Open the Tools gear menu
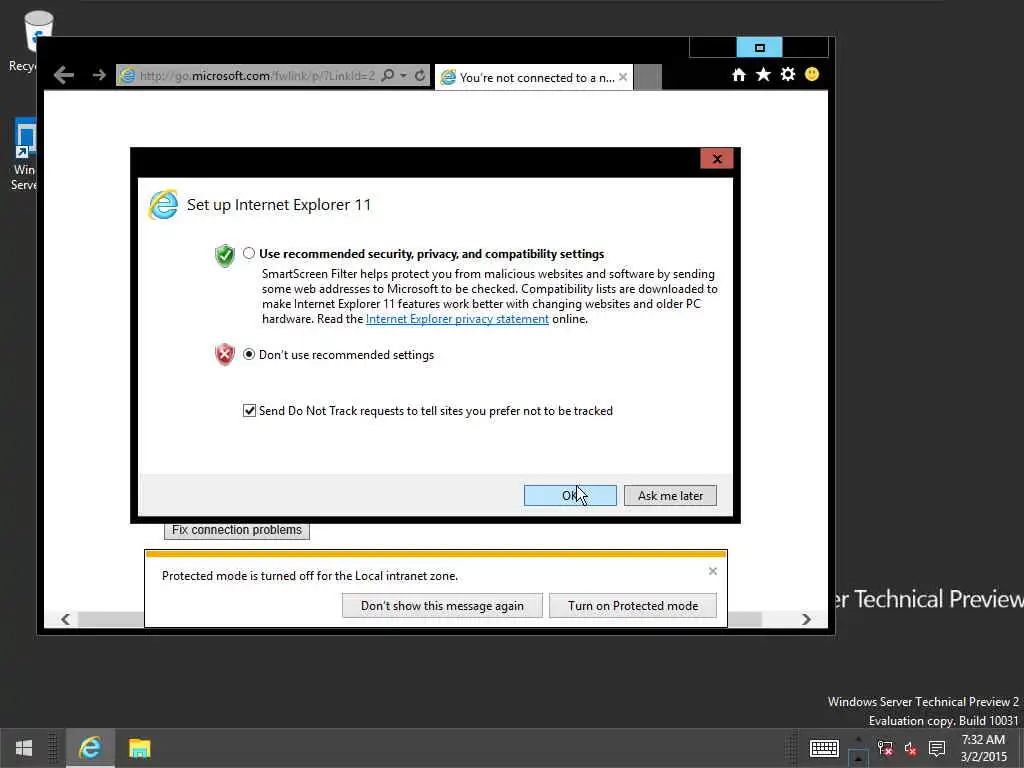The height and width of the screenshot is (768, 1024). (788, 74)
